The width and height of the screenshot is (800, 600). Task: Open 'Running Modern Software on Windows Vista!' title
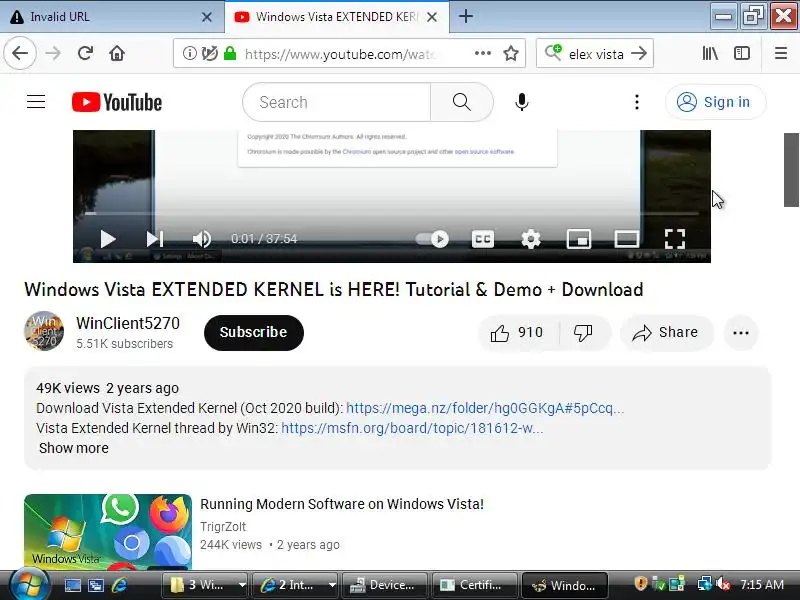342,504
